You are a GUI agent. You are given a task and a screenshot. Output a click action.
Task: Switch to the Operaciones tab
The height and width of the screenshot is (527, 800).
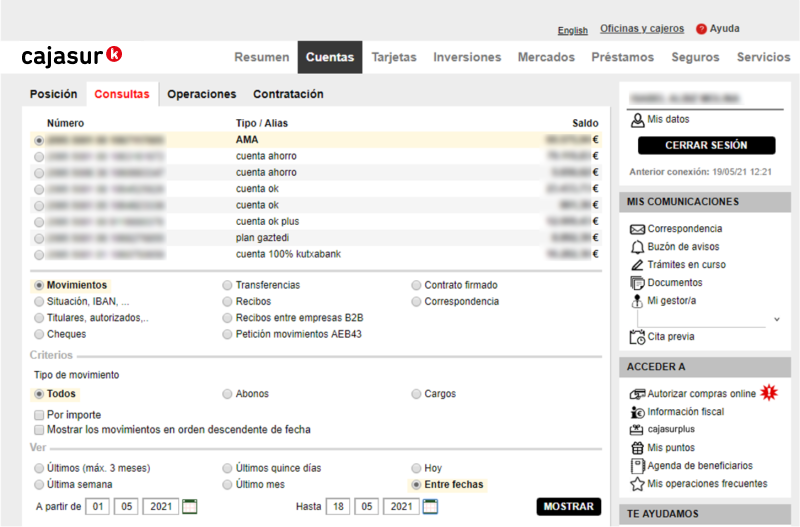(201, 94)
